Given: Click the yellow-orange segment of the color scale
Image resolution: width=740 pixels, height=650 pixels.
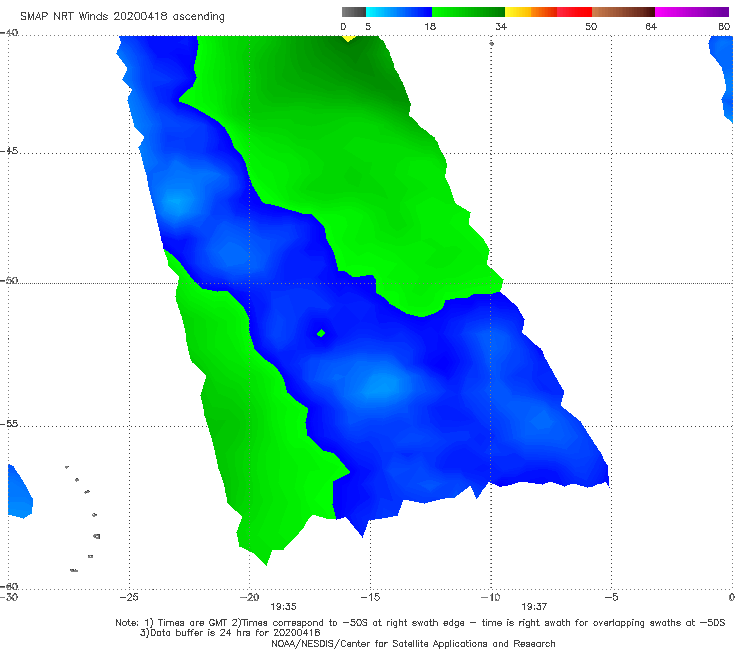Looking at the screenshot, I should coord(531,12).
